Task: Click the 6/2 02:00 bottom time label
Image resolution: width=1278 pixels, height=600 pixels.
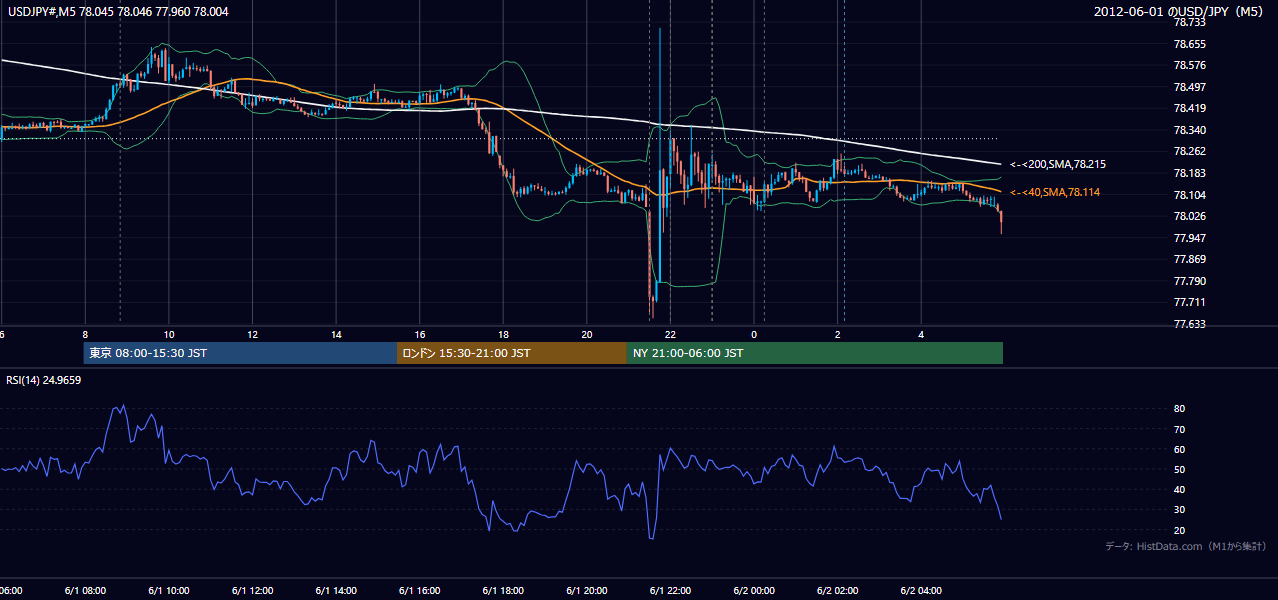Action: [837, 590]
